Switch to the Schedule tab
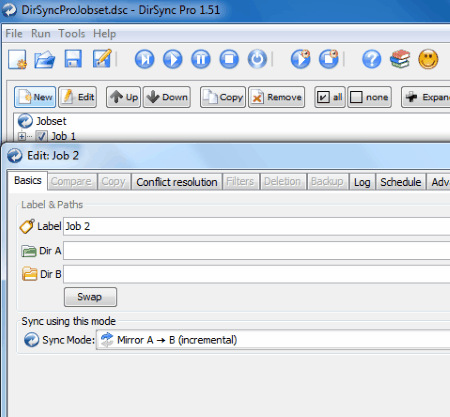 (401, 182)
